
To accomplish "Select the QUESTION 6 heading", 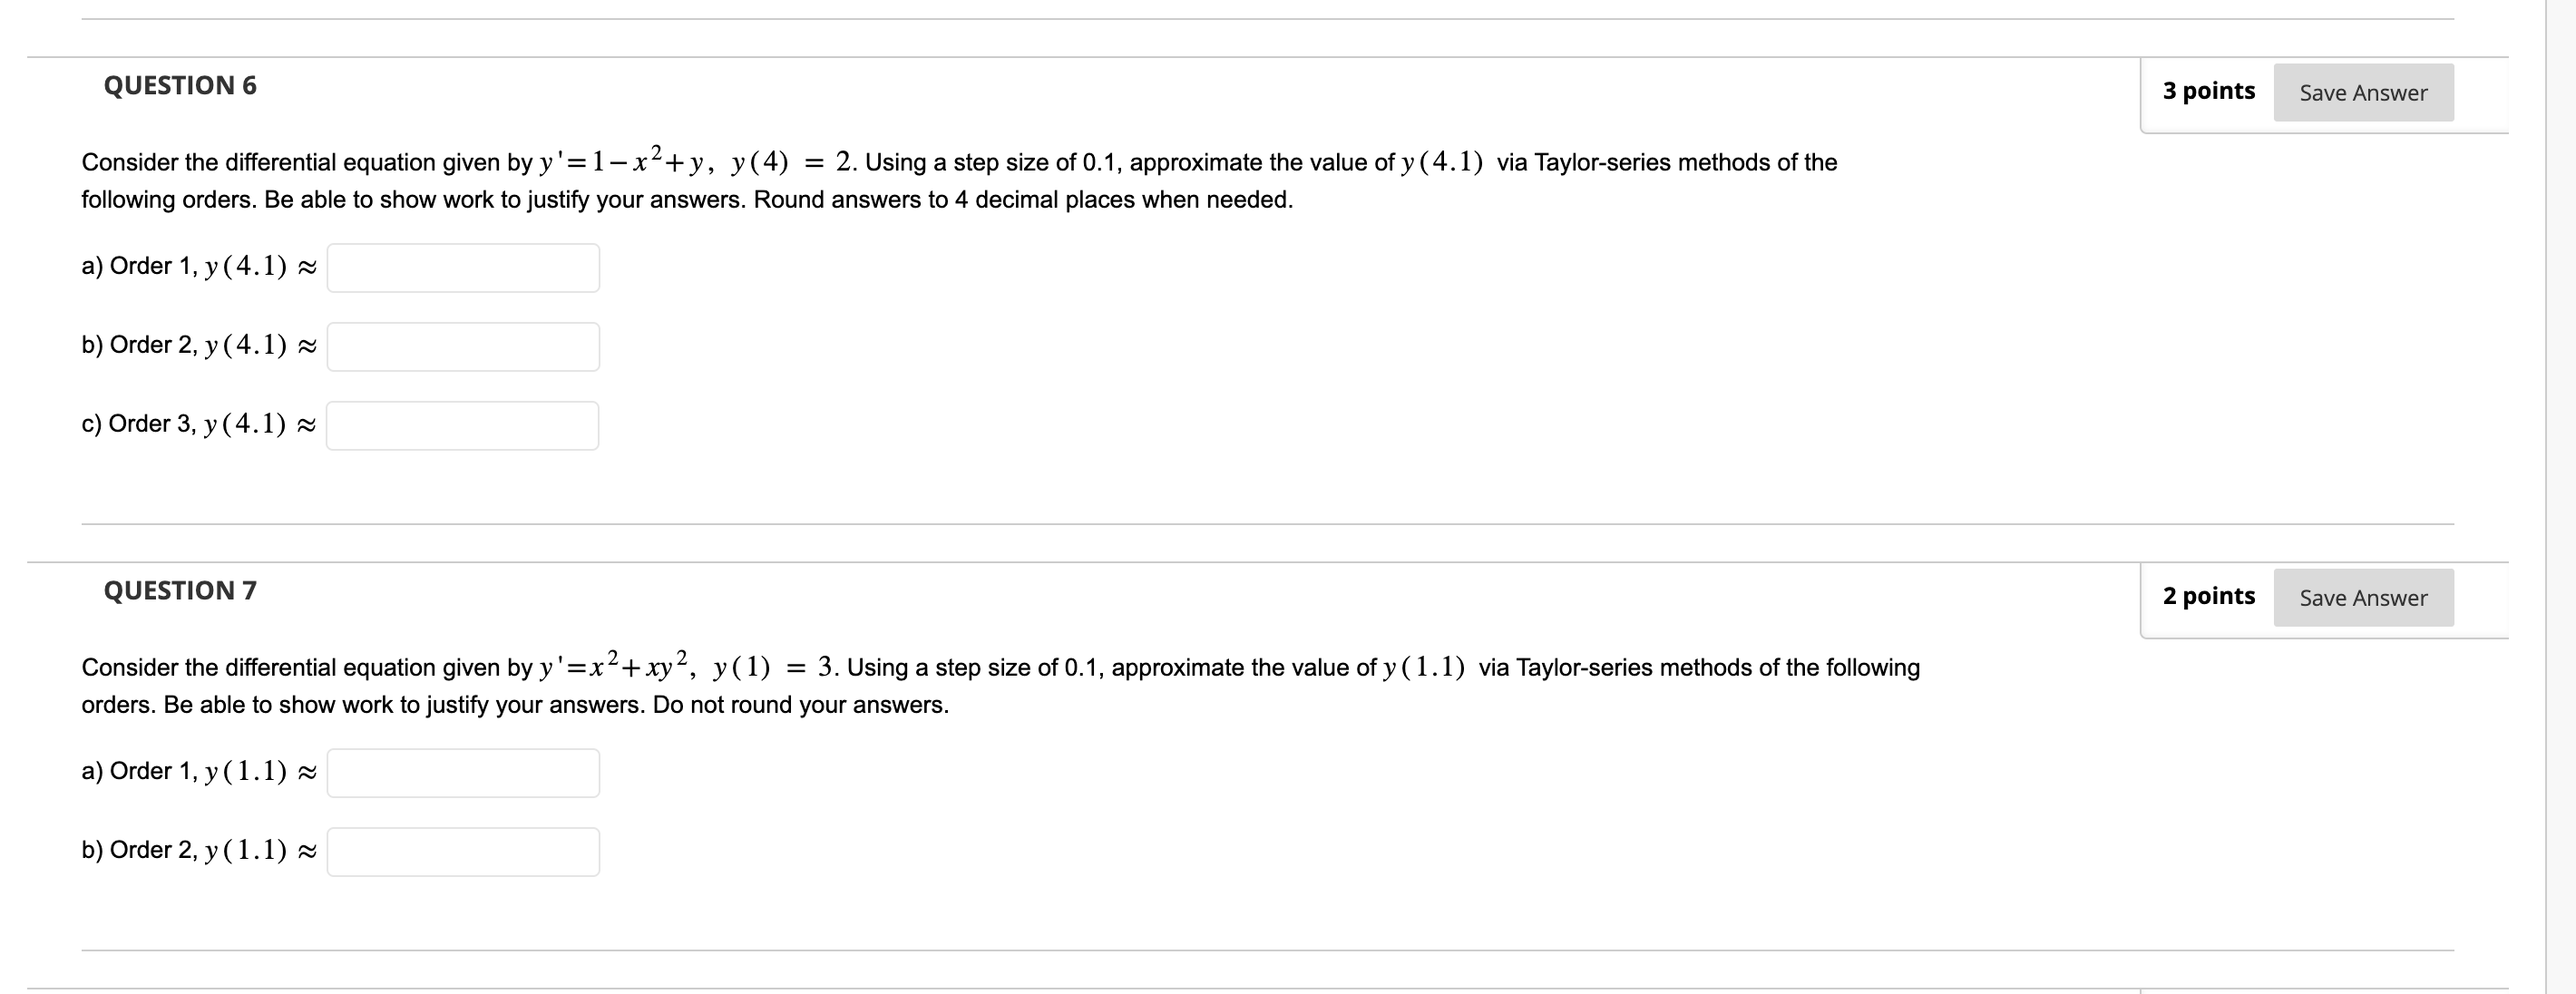I will pos(180,86).
